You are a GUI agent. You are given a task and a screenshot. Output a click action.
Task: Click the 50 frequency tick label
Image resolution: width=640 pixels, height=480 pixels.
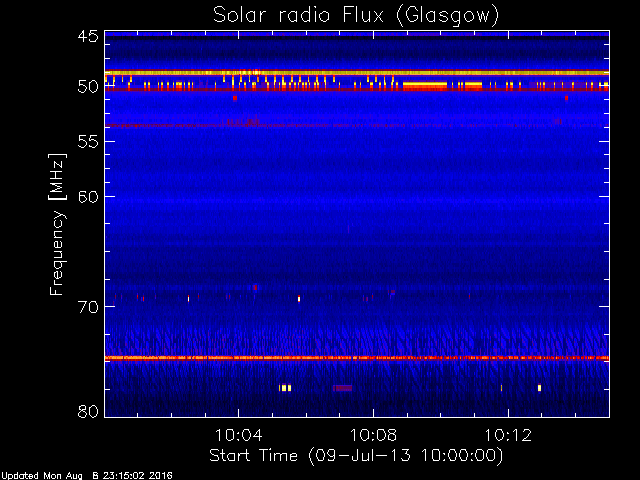pyautogui.click(x=88, y=87)
